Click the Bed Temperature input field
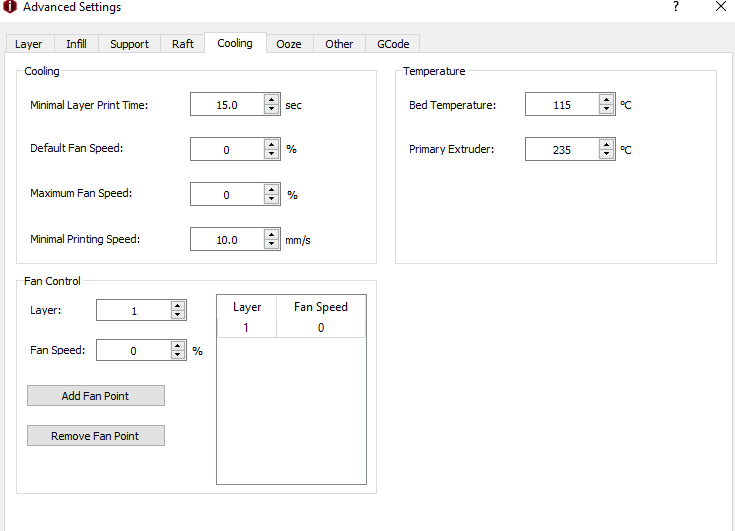735x531 pixels. [x=561, y=105]
